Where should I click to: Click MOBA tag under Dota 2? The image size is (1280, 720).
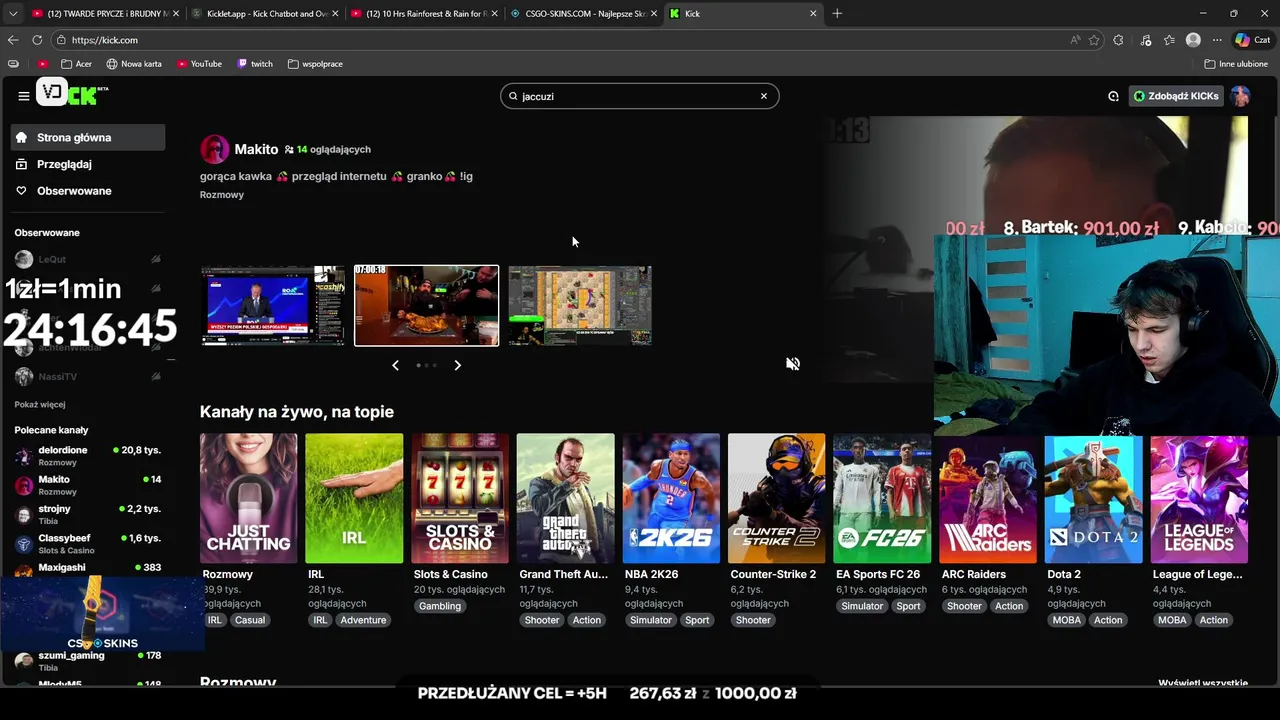(1066, 620)
